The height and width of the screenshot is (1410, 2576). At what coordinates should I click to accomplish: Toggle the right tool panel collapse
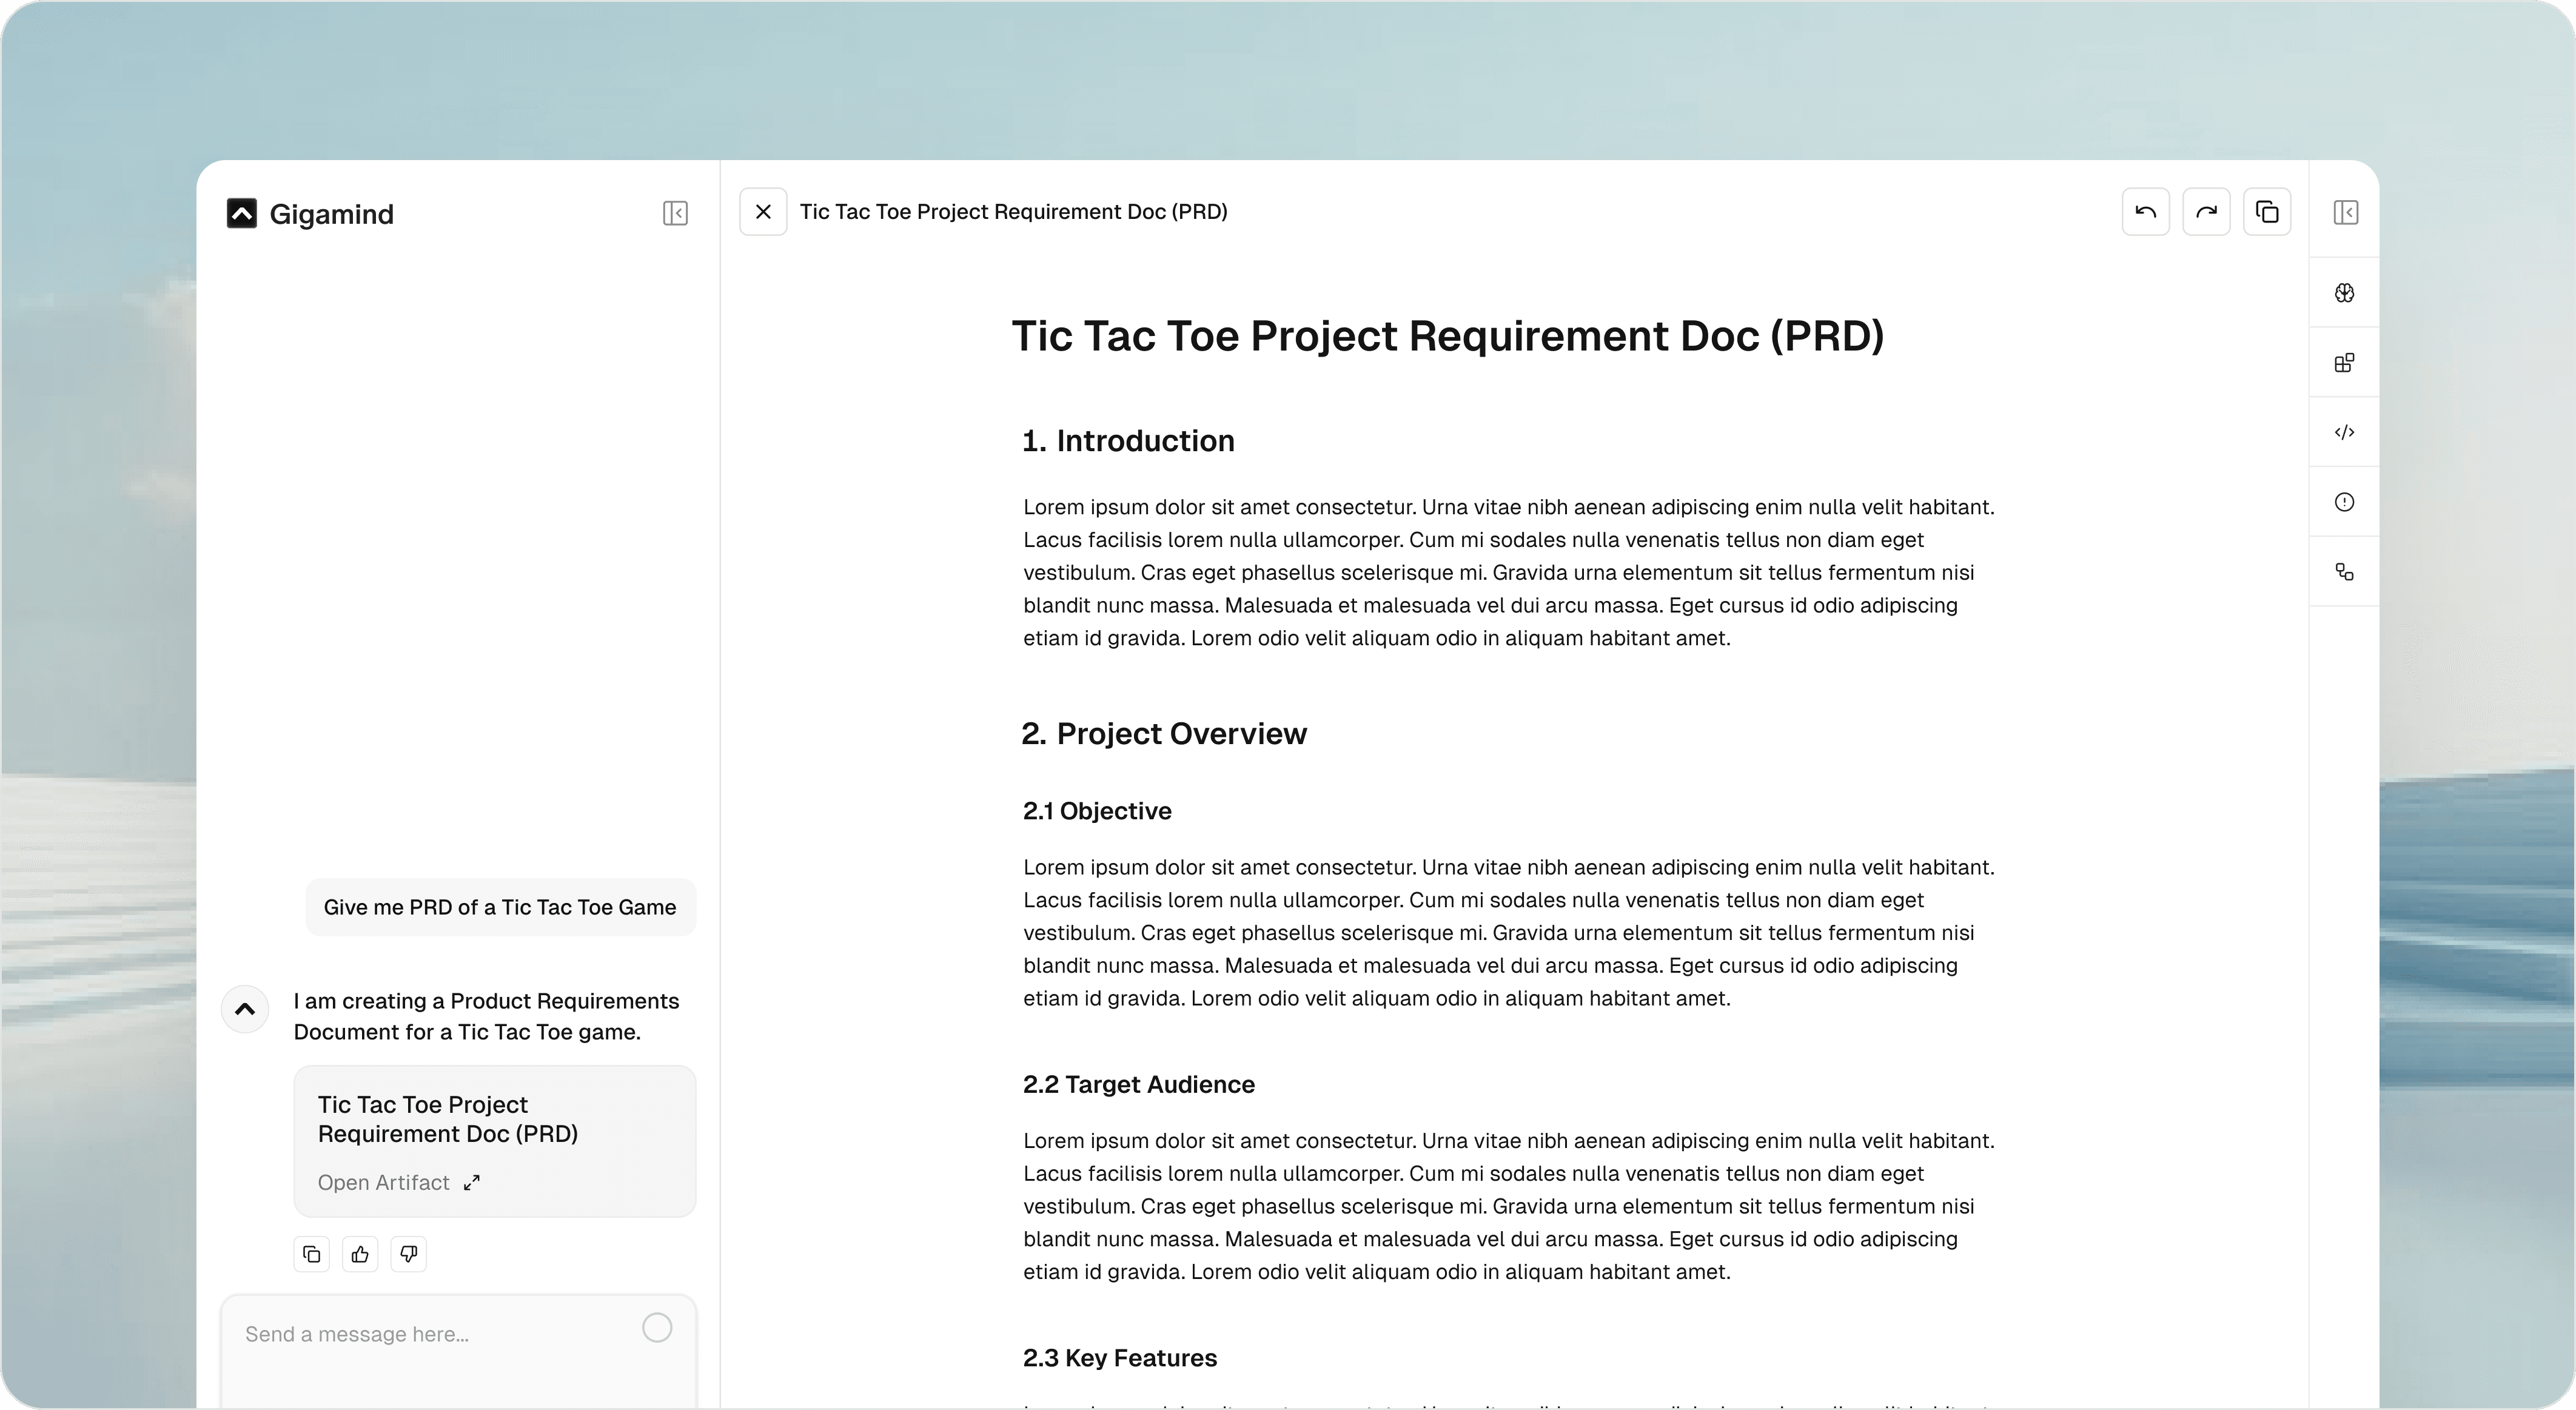(x=2345, y=212)
